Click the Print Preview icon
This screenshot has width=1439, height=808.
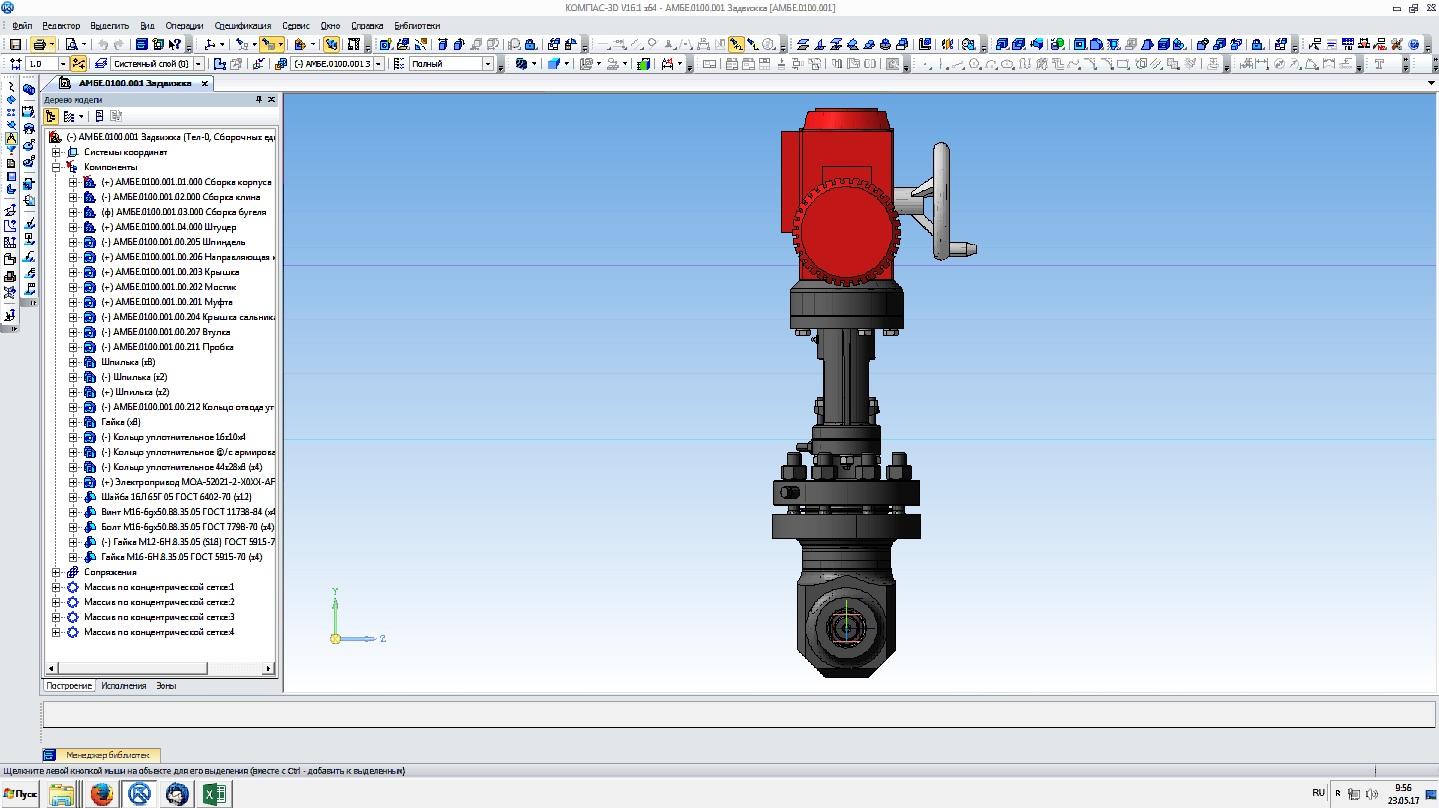[x=71, y=44]
